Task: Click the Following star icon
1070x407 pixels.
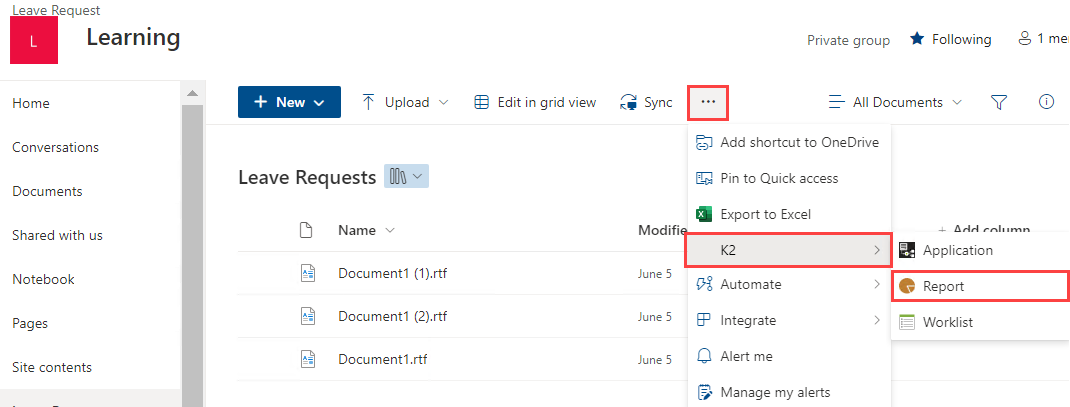Action: tap(917, 39)
